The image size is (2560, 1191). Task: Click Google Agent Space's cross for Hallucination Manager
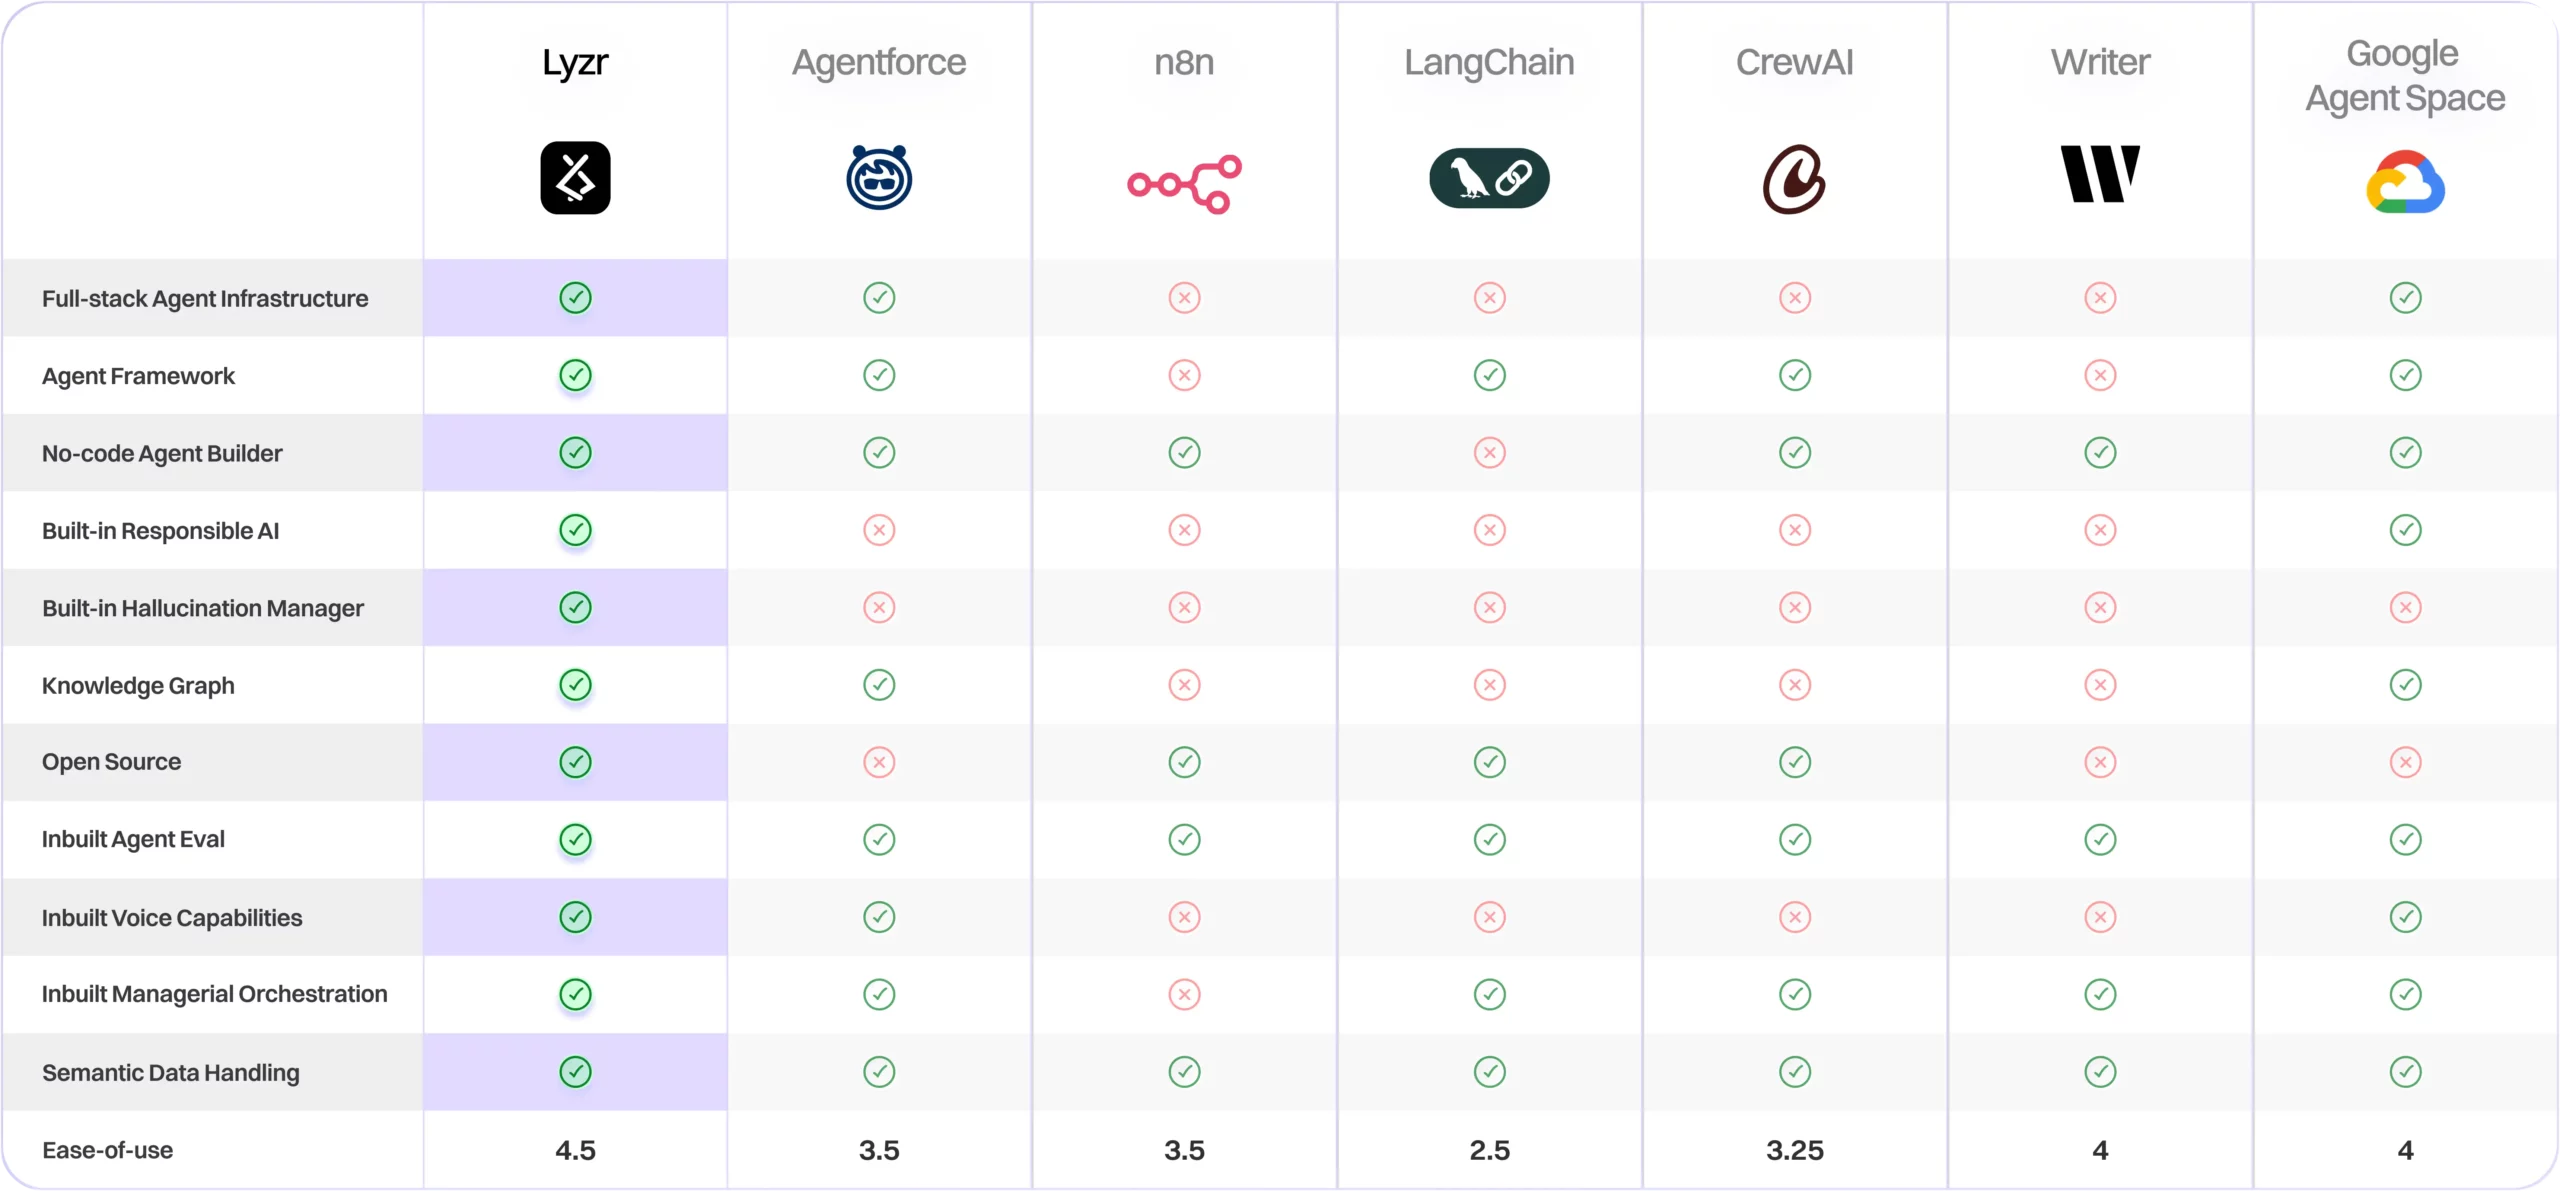pyautogui.click(x=2405, y=608)
